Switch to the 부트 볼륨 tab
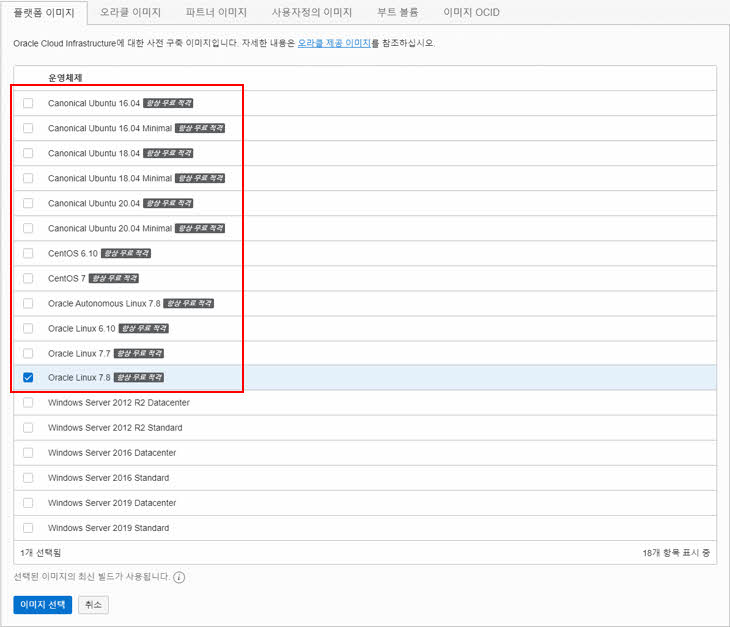 pyautogui.click(x=398, y=13)
